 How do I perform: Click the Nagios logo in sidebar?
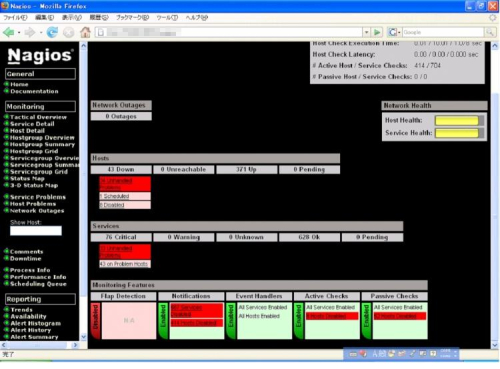40,55
